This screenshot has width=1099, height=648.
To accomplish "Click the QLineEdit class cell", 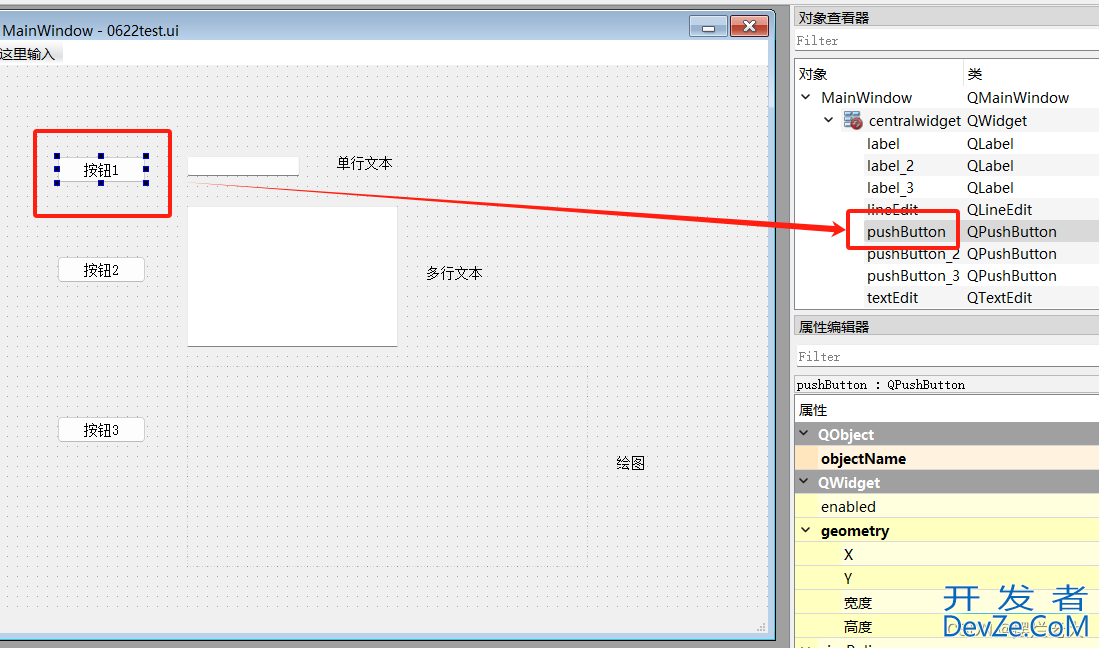I will 999,209.
